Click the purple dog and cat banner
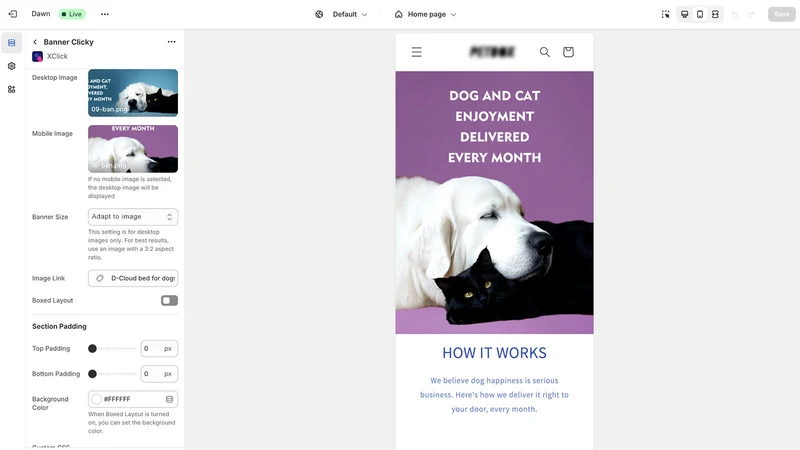Viewport: 800px width, 450px height. [x=494, y=203]
